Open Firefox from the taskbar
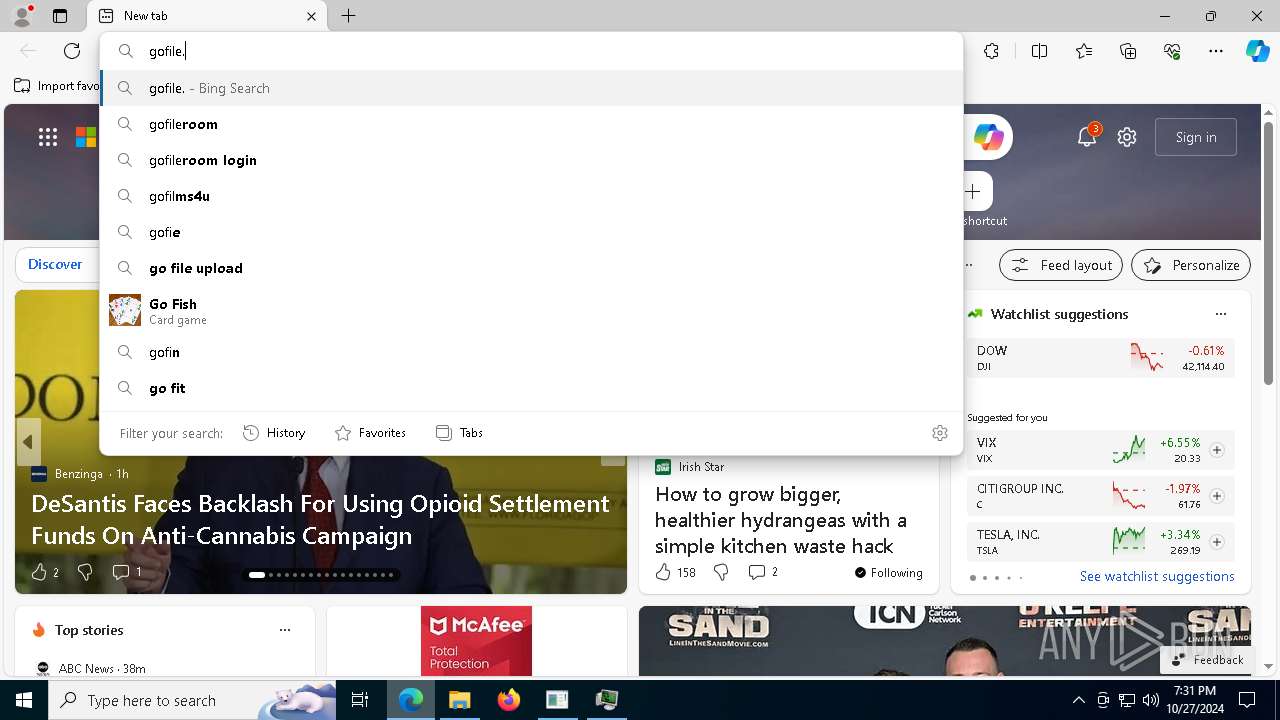The width and height of the screenshot is (1280, 720). (x=509, y=700)
